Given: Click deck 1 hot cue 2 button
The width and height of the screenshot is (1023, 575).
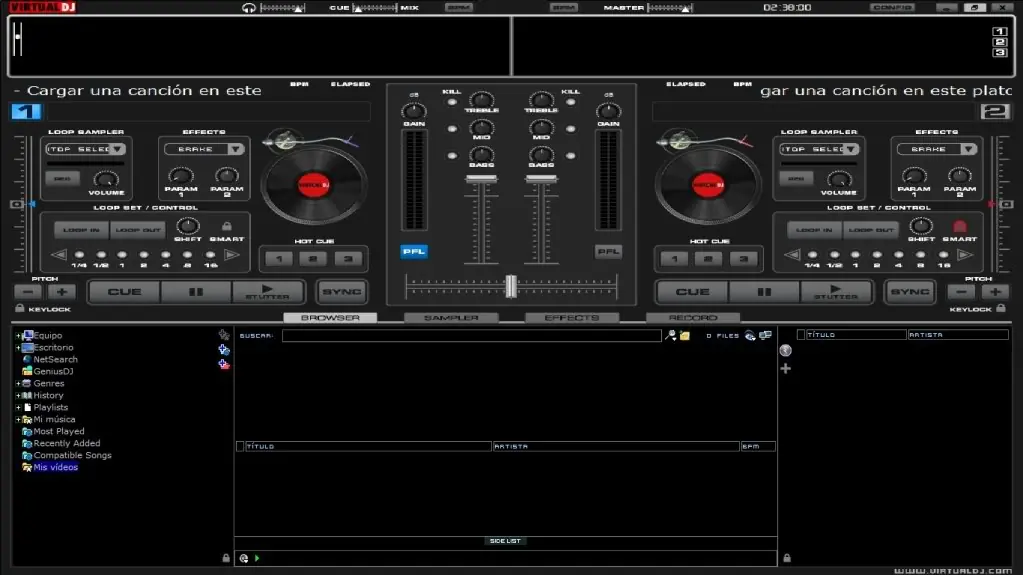Looking at the screenshot, I should 313,259.
